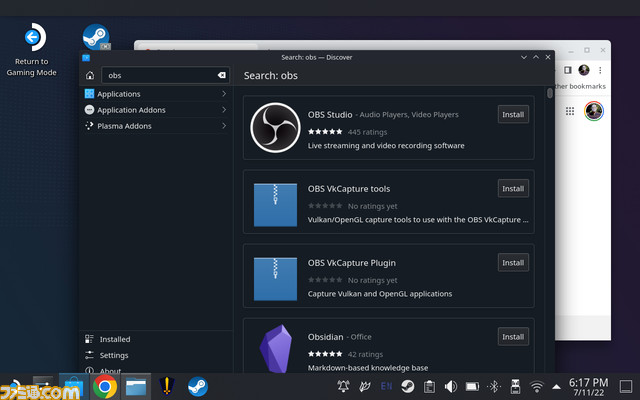Open the Installed section
The width and height of the screenshot is (640, 400).
click(156, 339)
